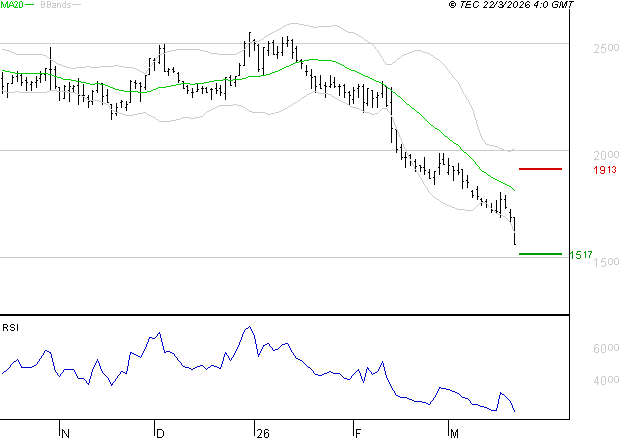Click the red resistance level line
This screenshot has height=440, width=627.
coord(540,169)
